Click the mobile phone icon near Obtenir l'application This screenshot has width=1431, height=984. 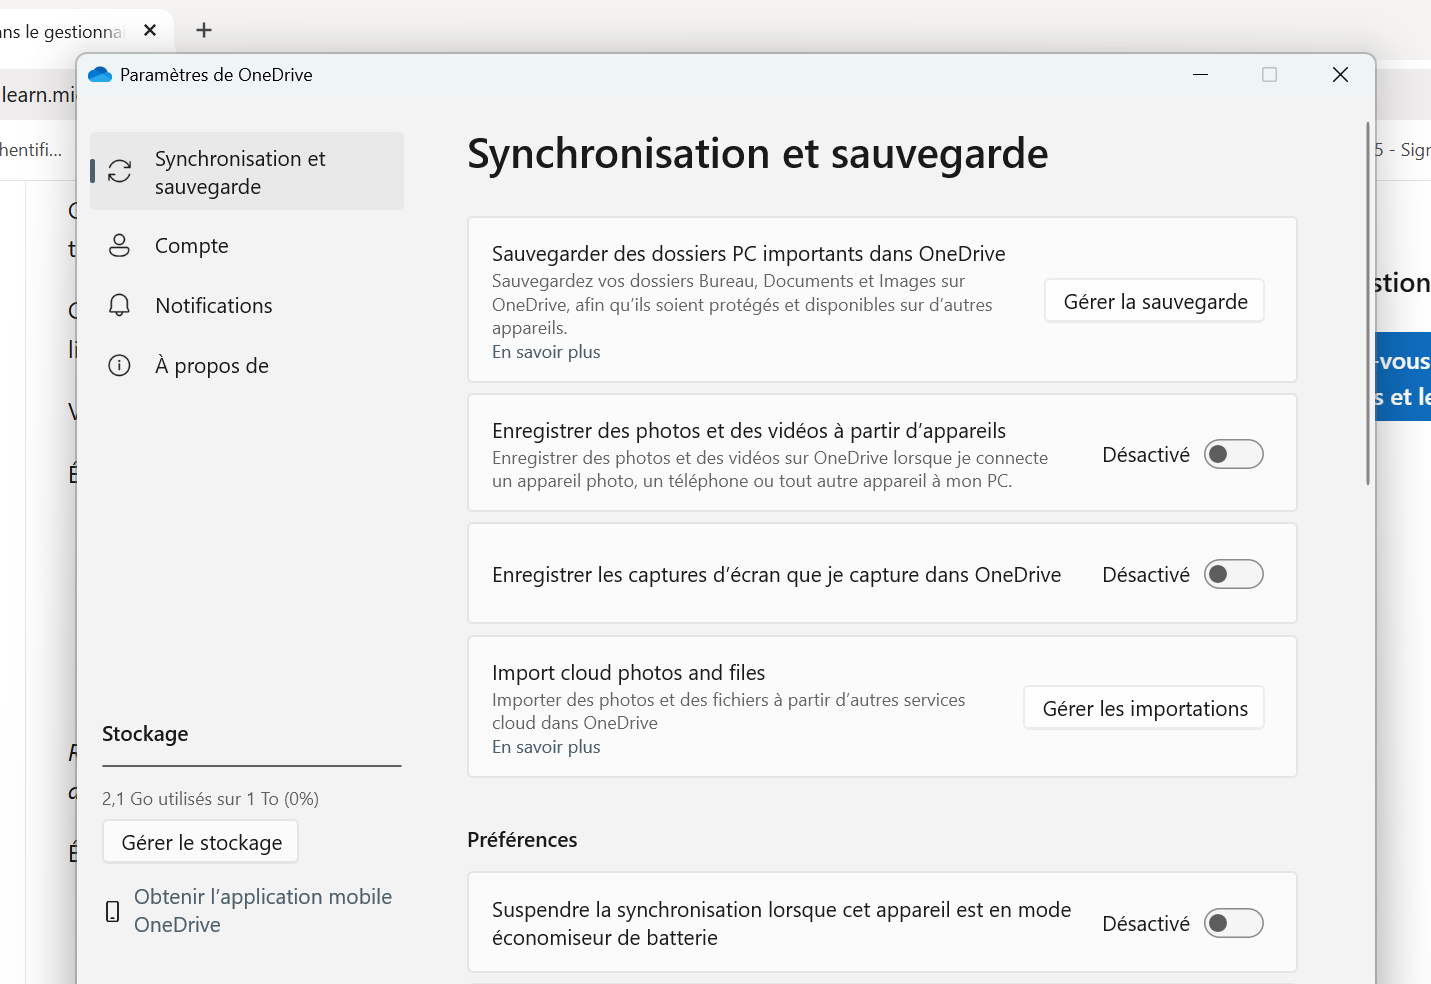(113, 911)
